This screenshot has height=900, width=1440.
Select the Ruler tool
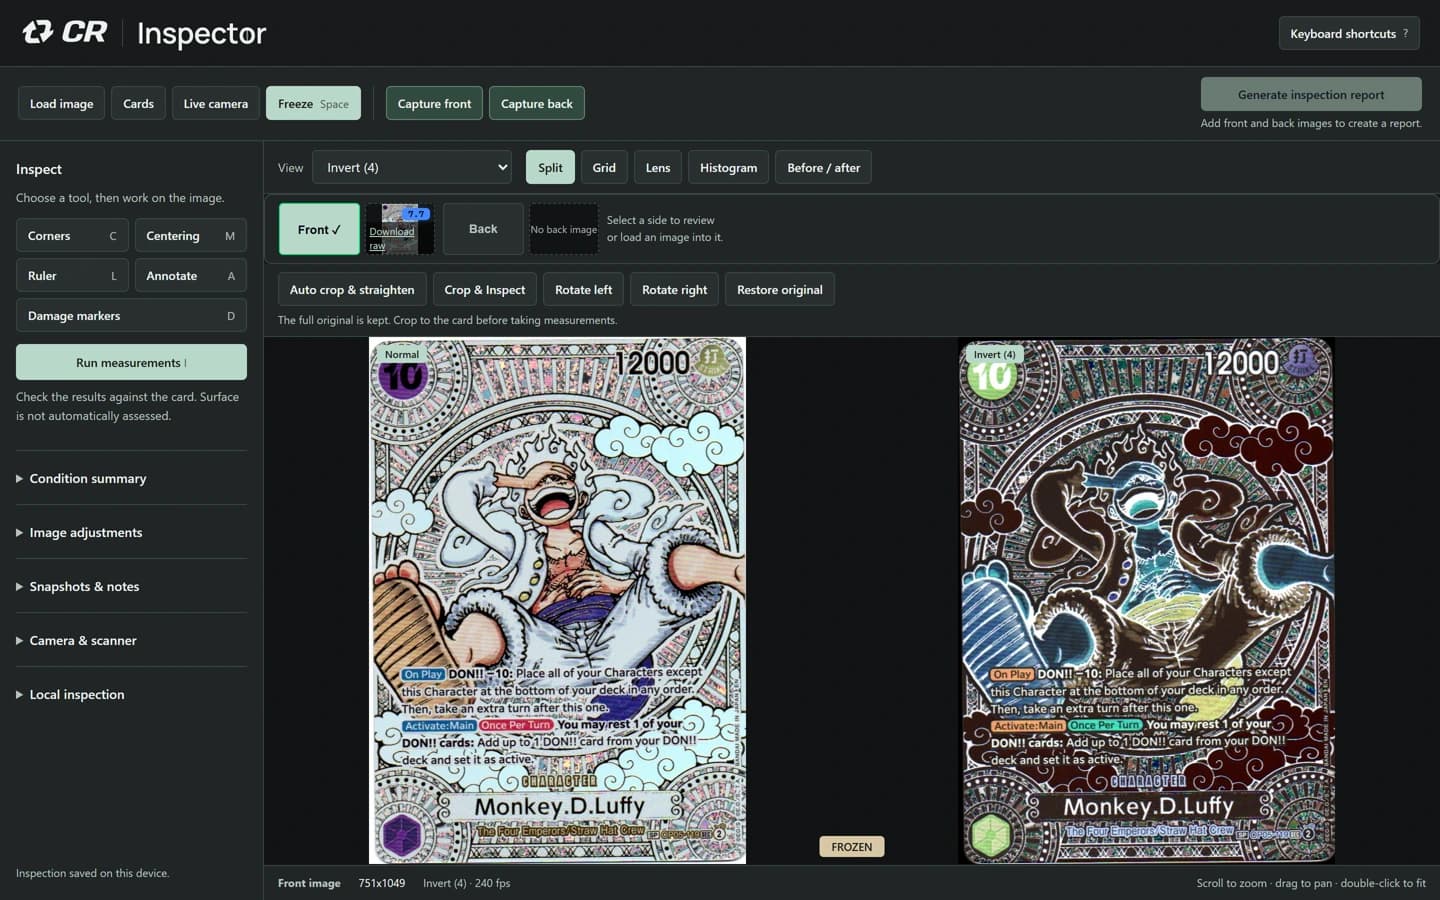(72, 275)
